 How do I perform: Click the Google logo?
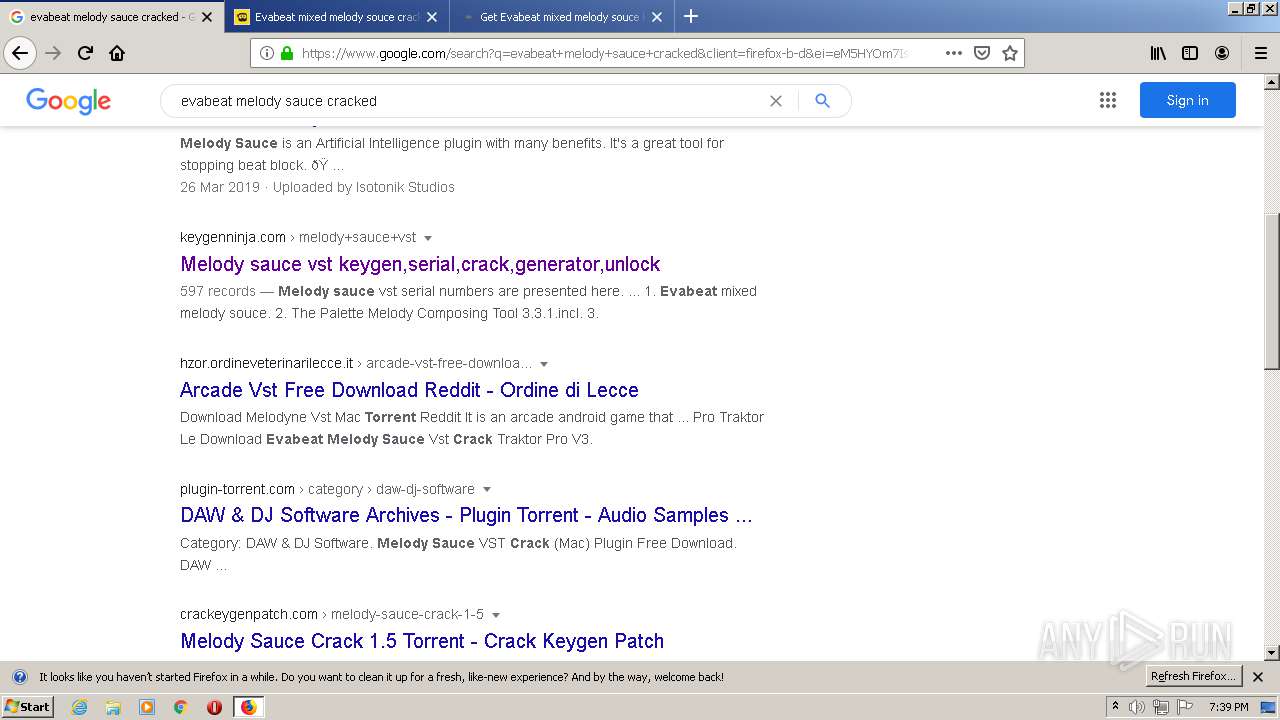69,101
